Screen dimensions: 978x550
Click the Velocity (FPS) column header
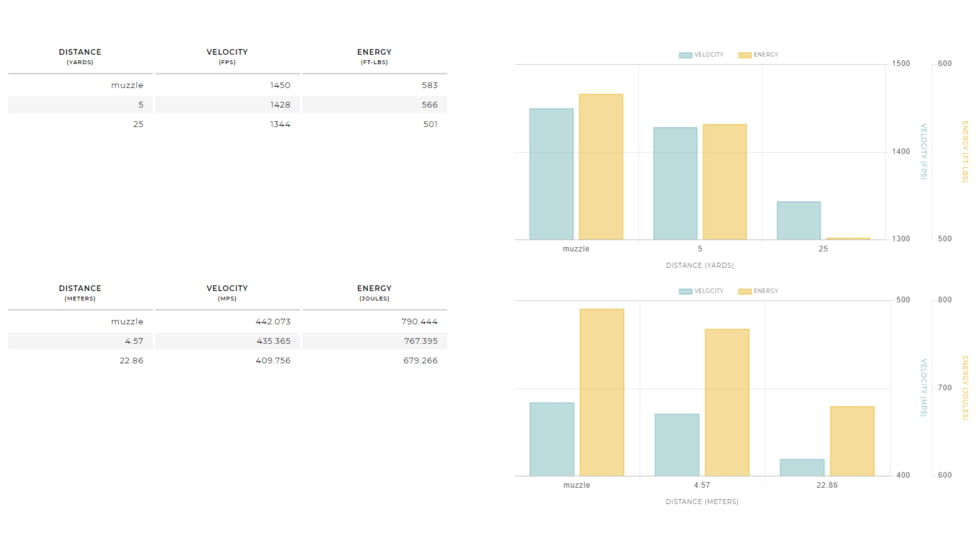227,56
